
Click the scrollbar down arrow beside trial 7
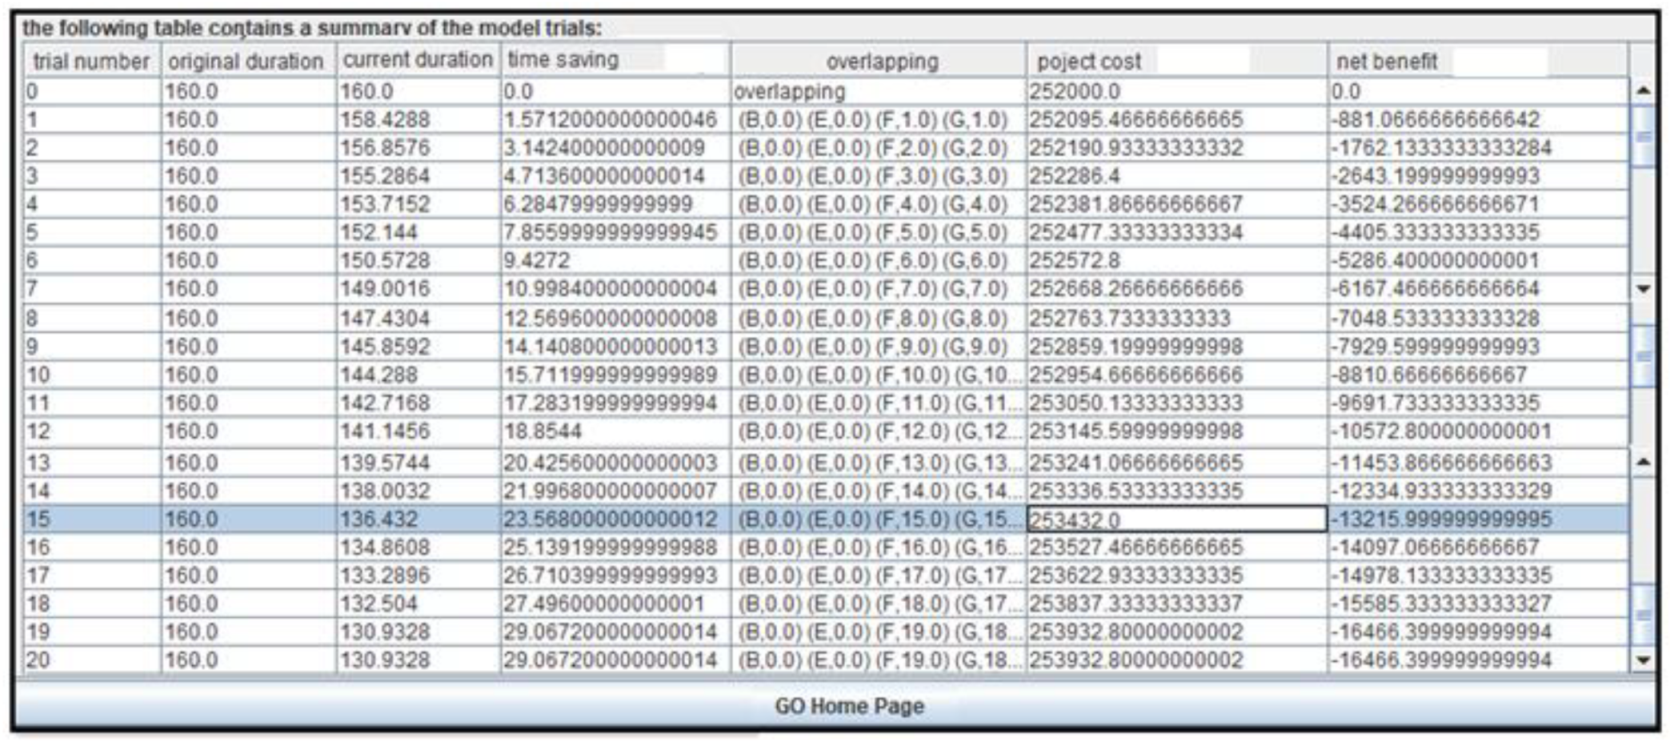(x=1642, y=289)
